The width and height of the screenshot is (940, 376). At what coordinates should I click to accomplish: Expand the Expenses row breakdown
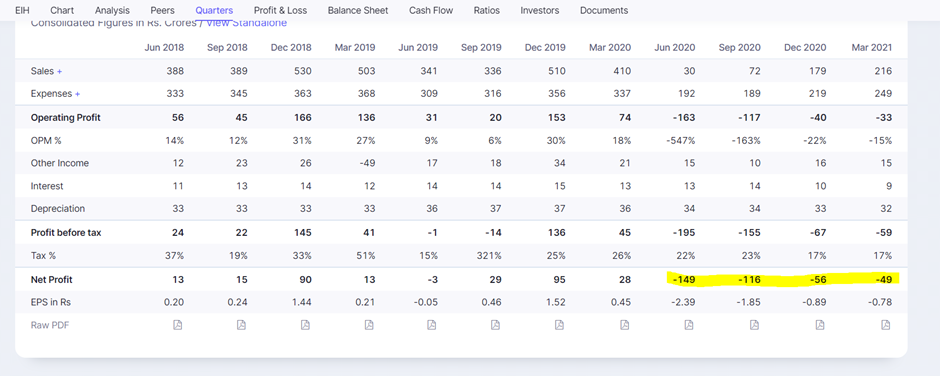click(x=77, y=94)
